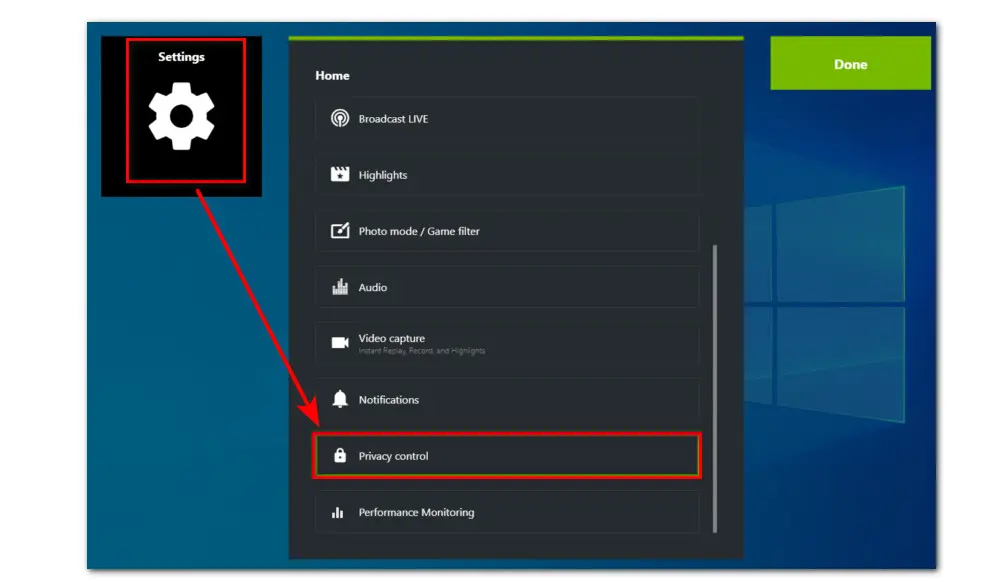Click the settings list vertical scrollbar
This screenshot has height=580, width=1000.
coord(714,388)
